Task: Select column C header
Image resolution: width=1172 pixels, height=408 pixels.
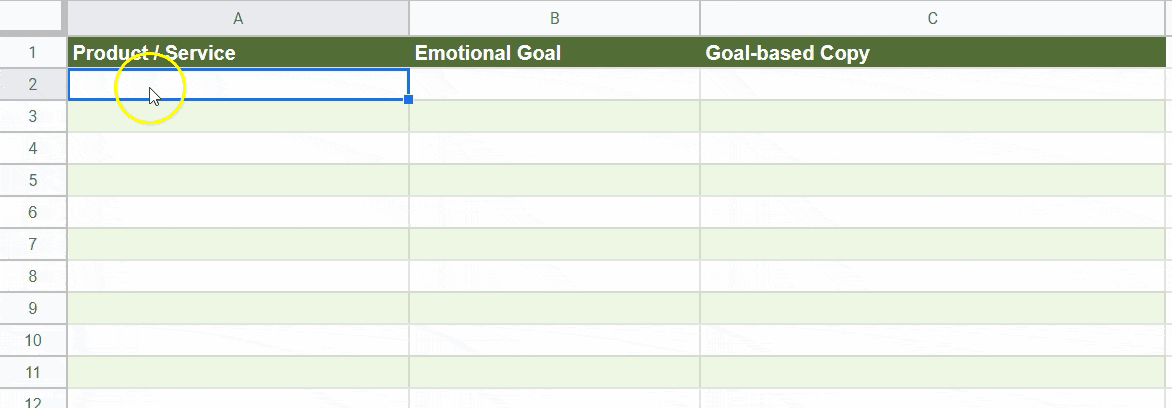Action: tap(933, 19)
